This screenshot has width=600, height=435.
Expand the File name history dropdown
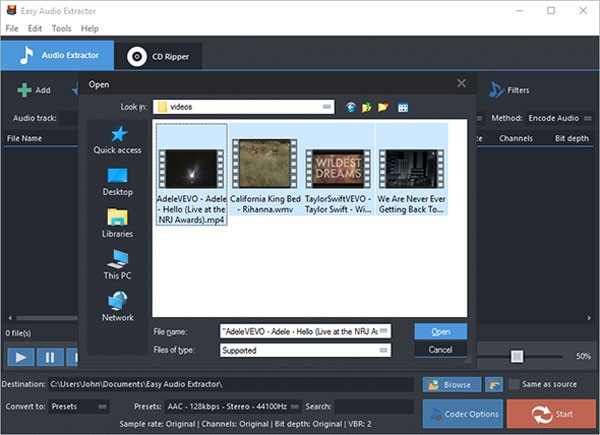pos(384,331)
